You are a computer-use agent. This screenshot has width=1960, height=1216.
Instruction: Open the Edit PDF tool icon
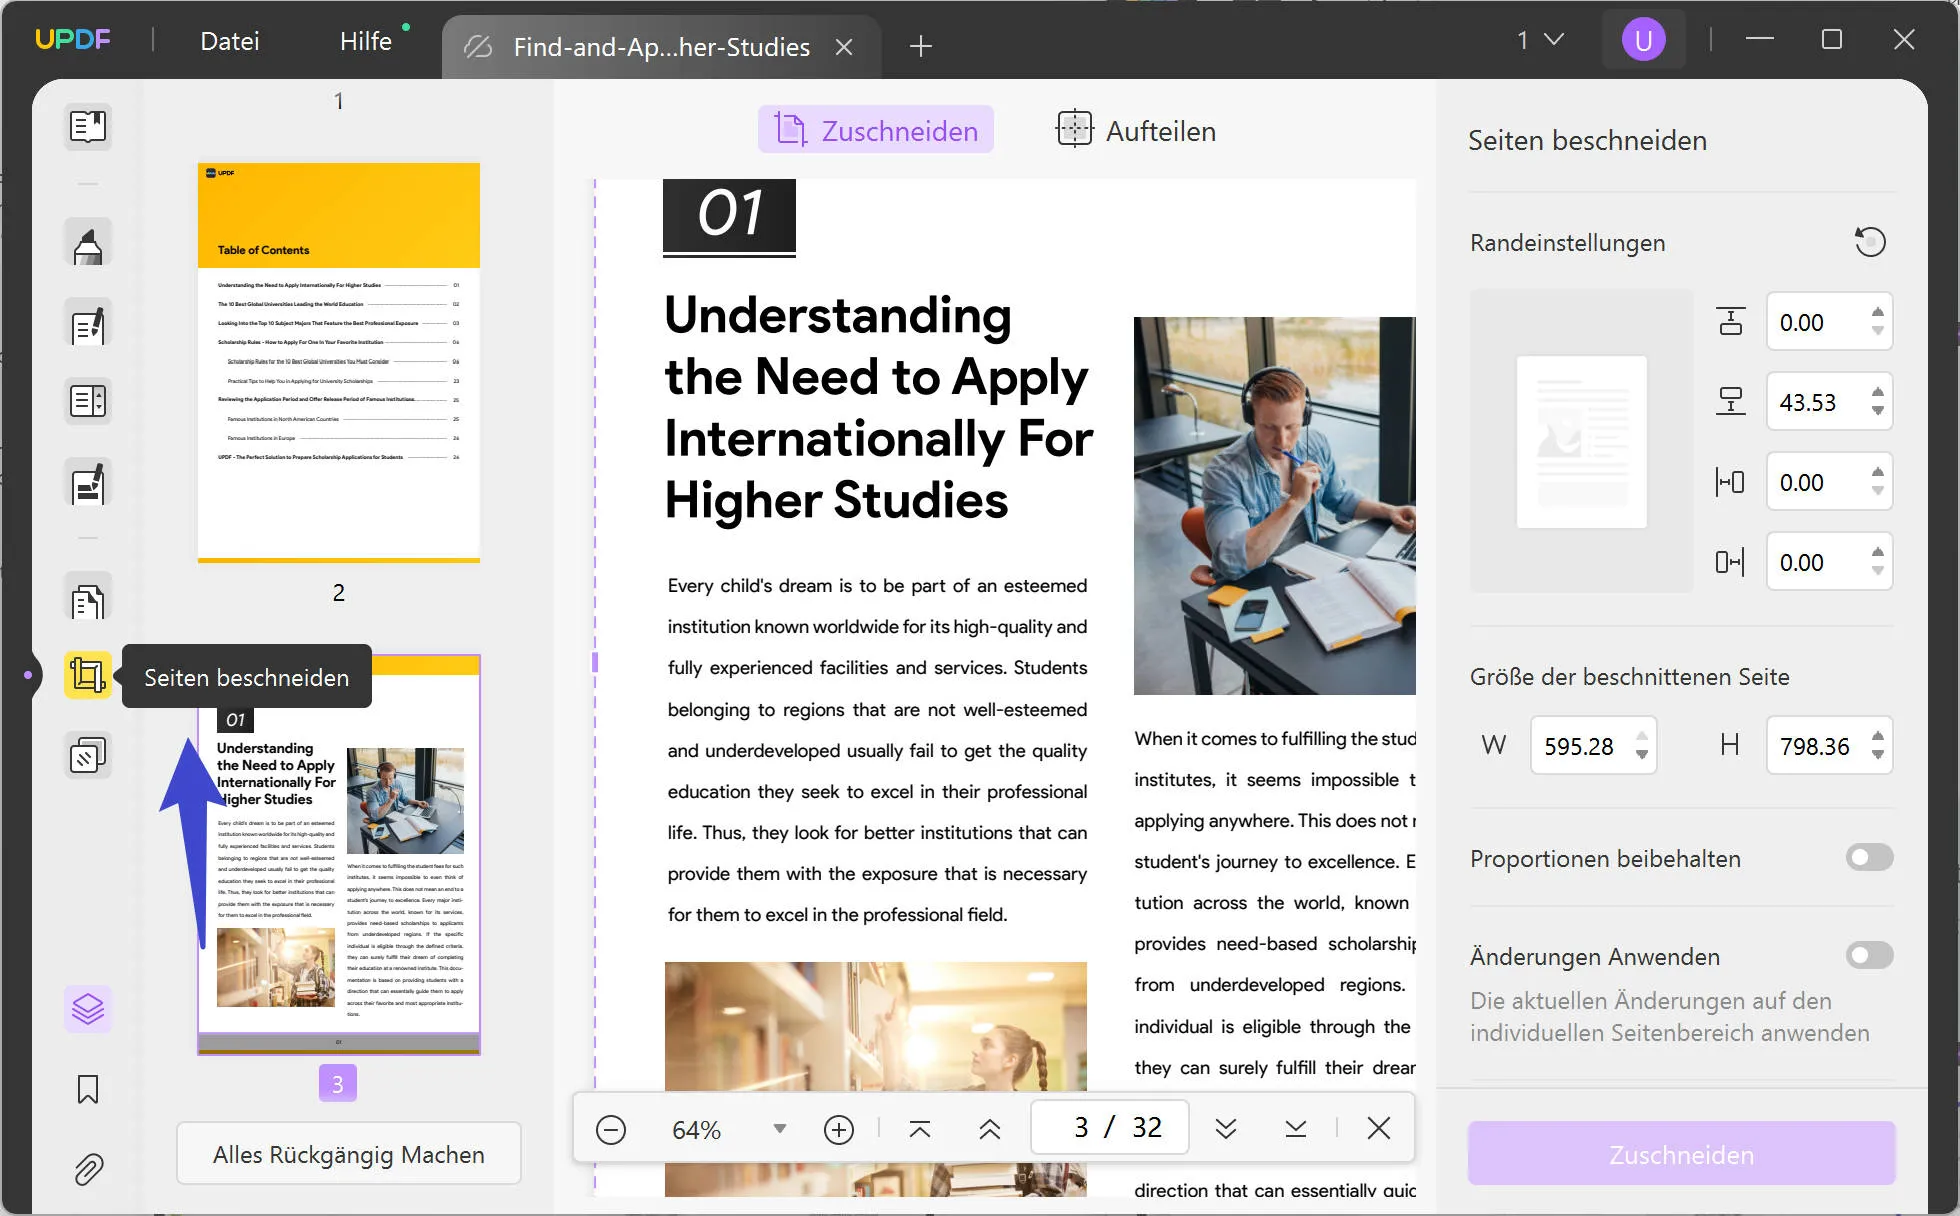click(x=88, y=324)
